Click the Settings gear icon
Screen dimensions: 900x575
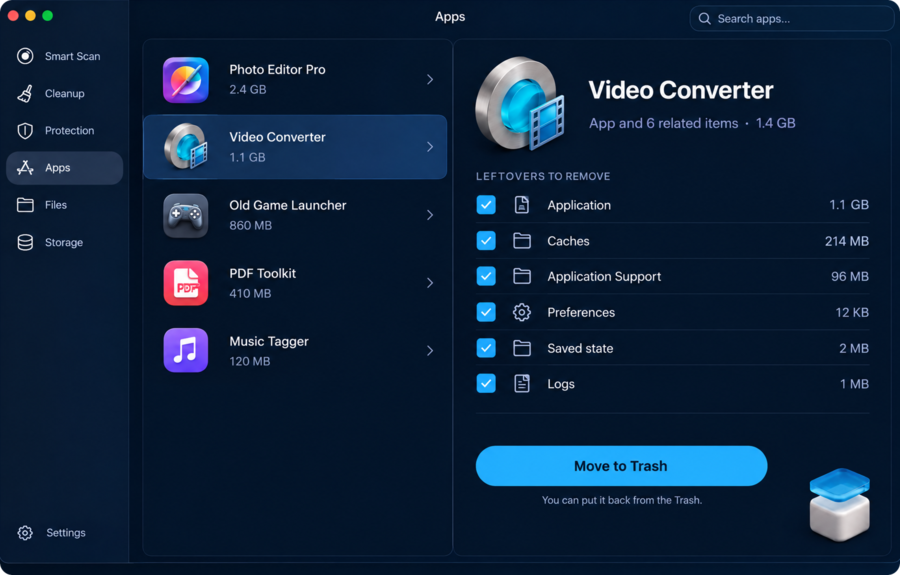(x=25, y=533)
